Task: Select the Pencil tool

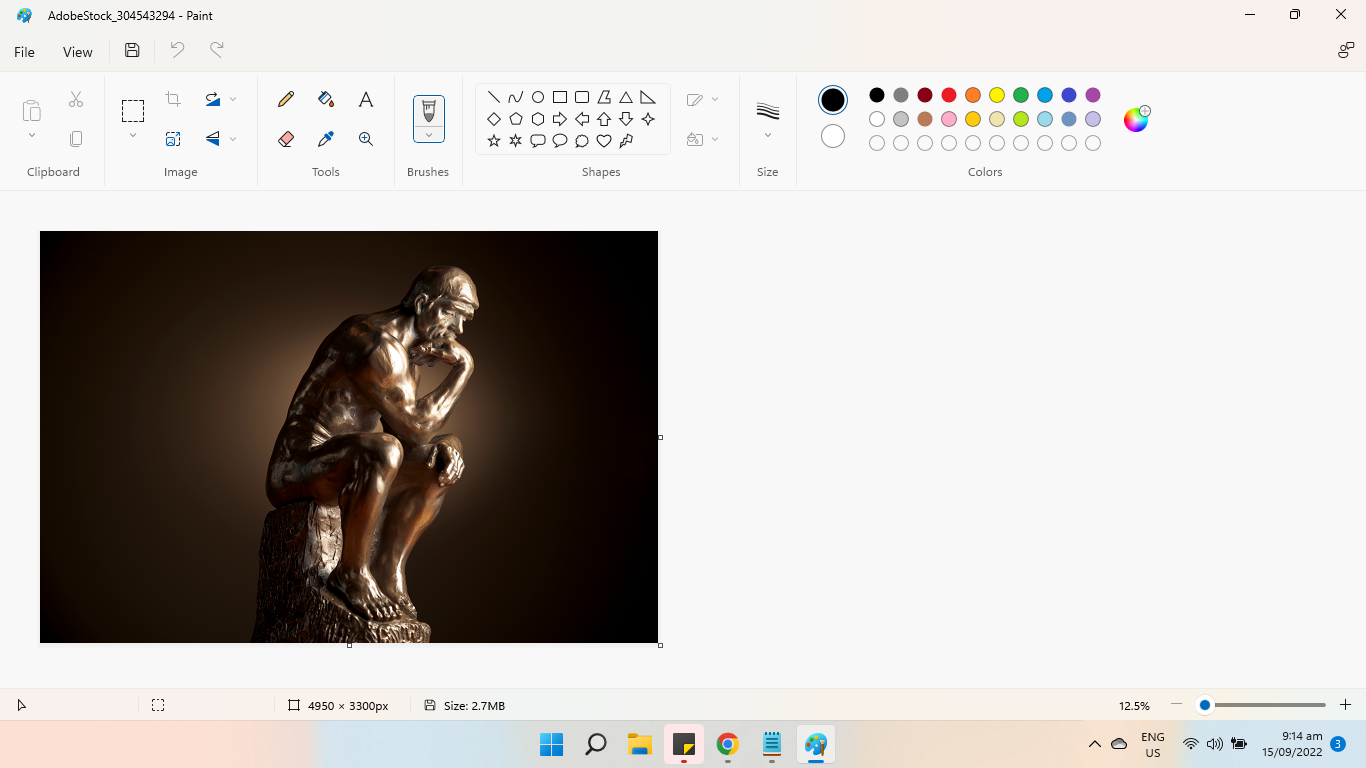Action: pos(286,99)
